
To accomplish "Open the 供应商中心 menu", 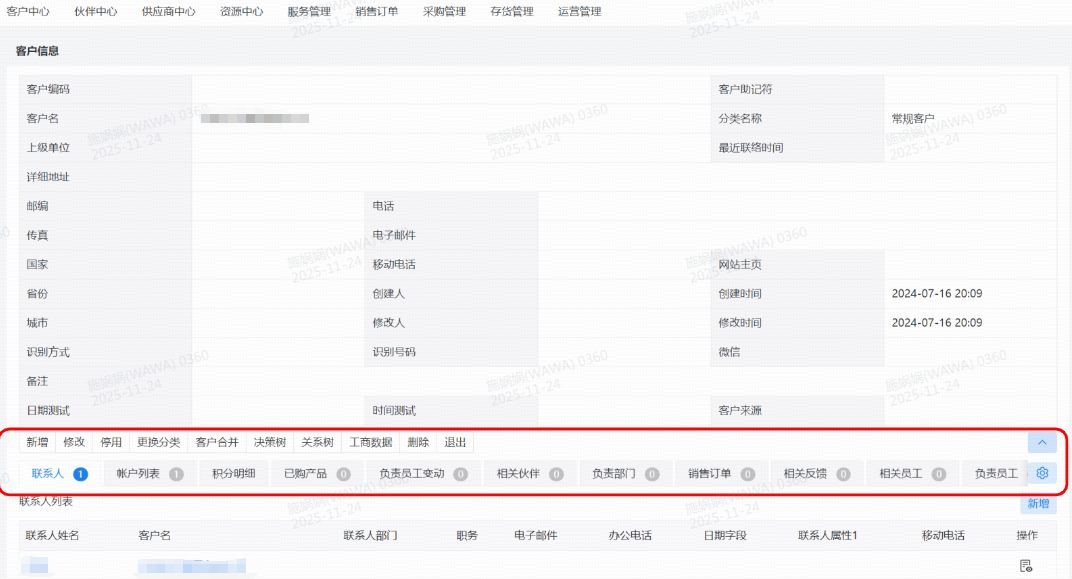I will pos(168,12).
